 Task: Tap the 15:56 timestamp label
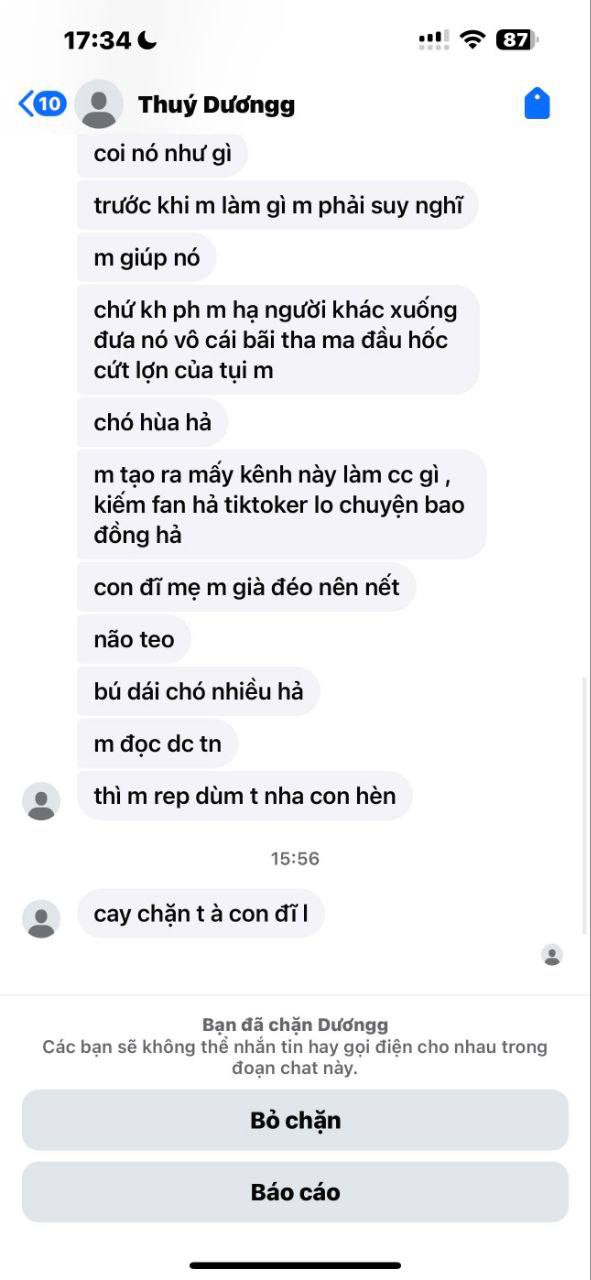point(295,859)
